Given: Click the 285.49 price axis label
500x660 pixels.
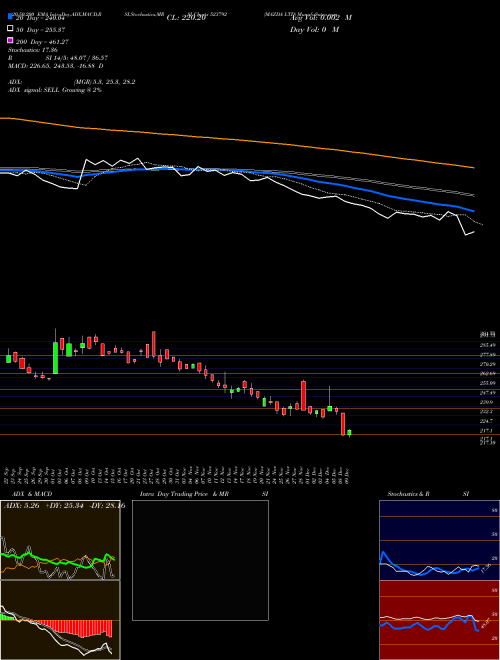Looking at the screenshot, I should [487, 345].
